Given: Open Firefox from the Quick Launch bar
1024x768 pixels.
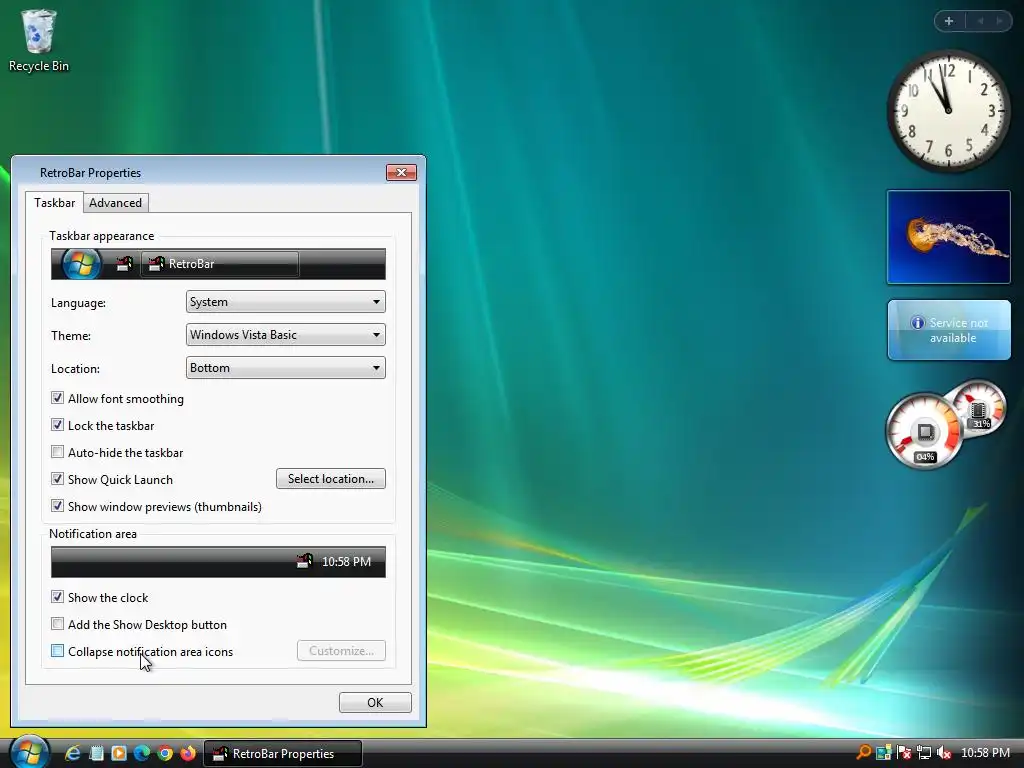Looking at the screenshot, I should click(x=187, y=753).
